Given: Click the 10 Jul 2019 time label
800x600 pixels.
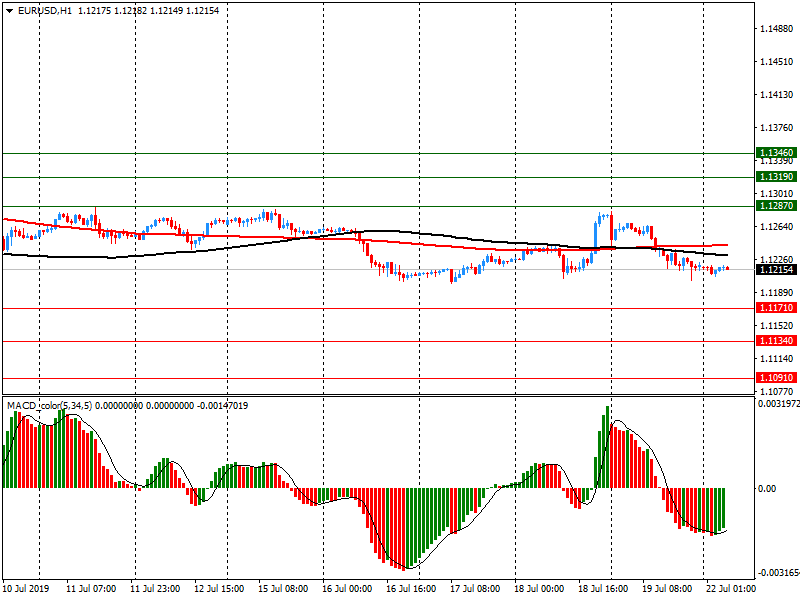Looking at the screenshot, I should click(x=26, y=588).
